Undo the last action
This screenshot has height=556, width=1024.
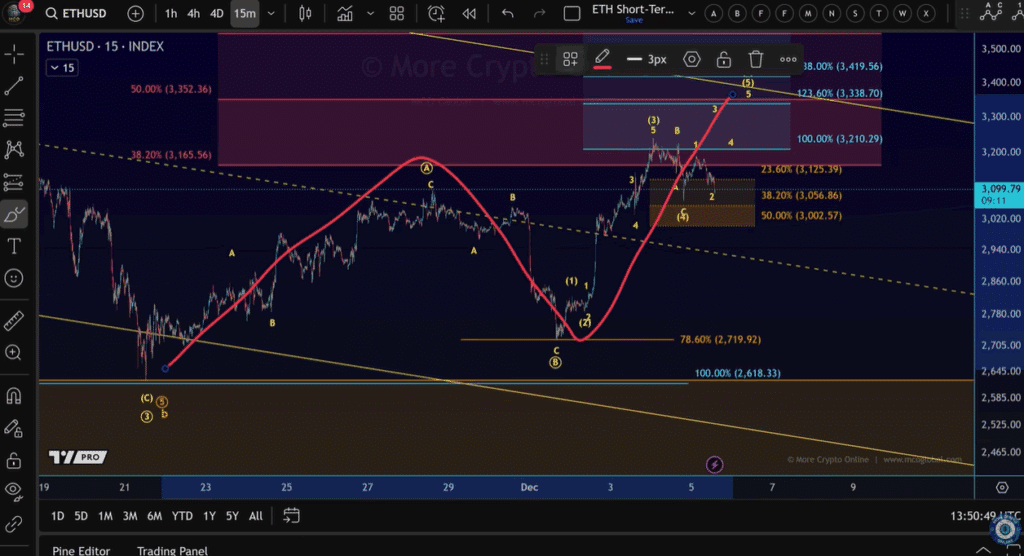507,13
